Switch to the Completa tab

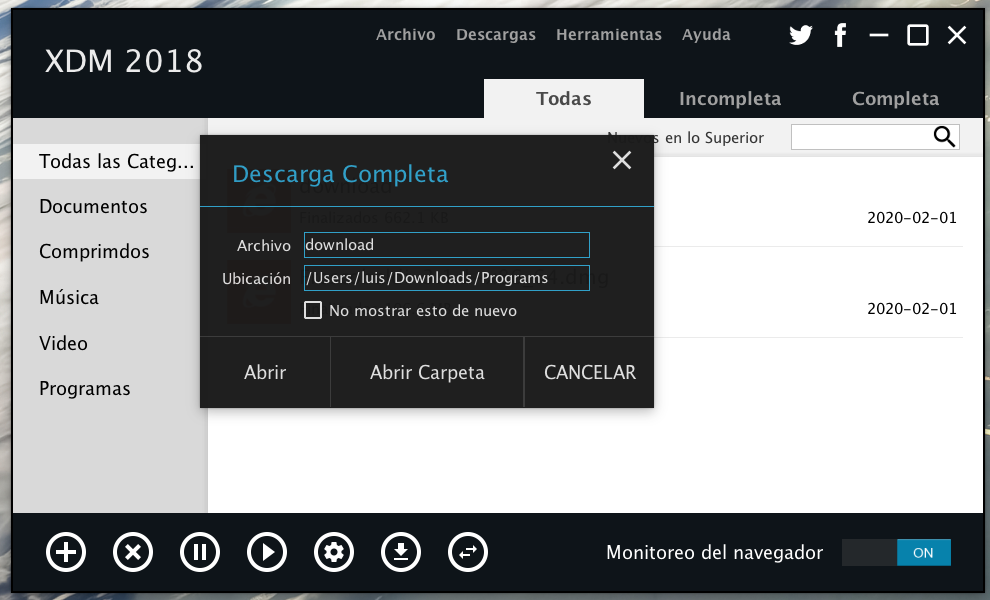pyautogui.click(x=895, y=99)
